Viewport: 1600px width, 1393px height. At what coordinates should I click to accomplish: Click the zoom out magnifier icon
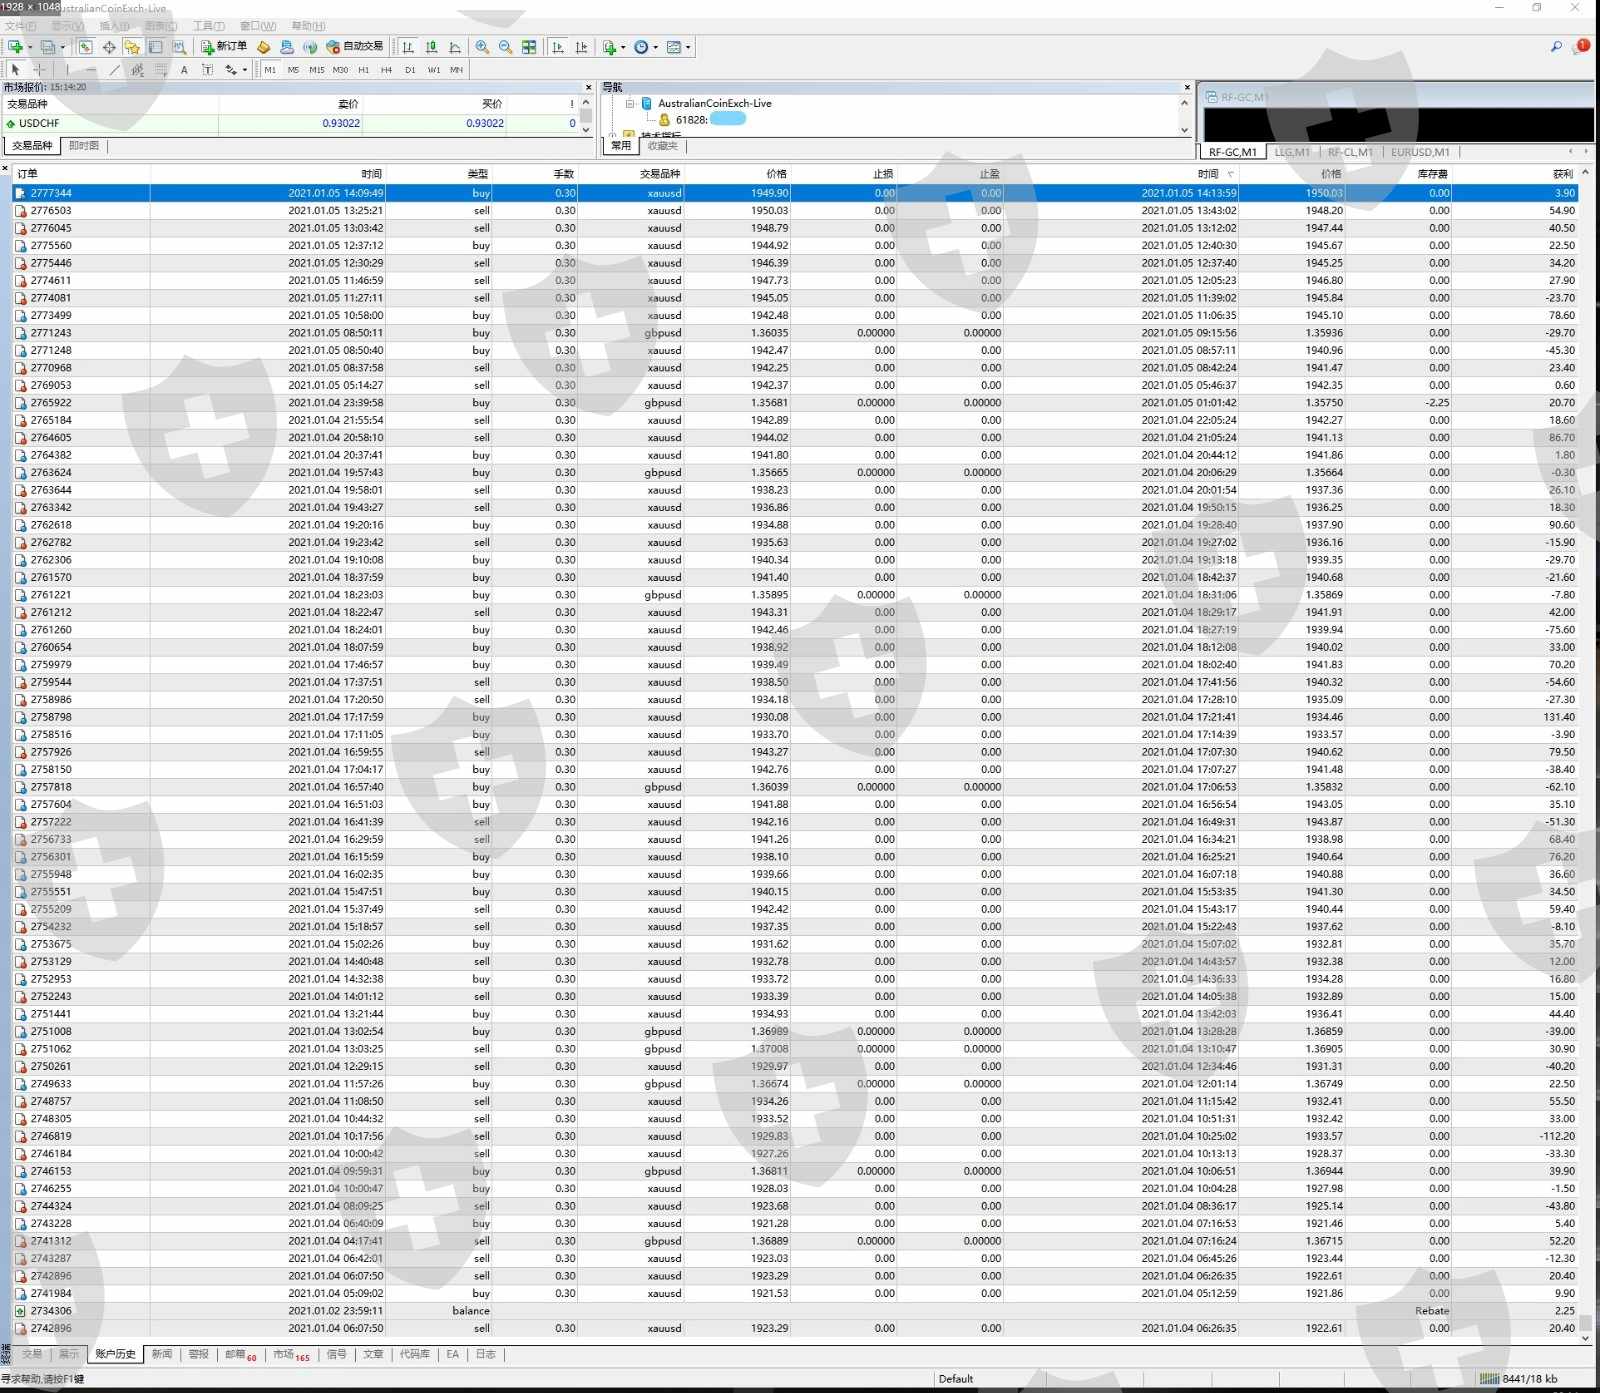[505, 47]
